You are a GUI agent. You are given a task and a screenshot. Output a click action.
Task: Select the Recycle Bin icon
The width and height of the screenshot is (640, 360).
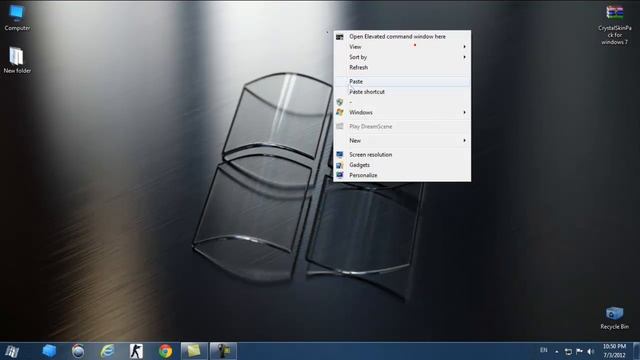(x=614, y=318)
